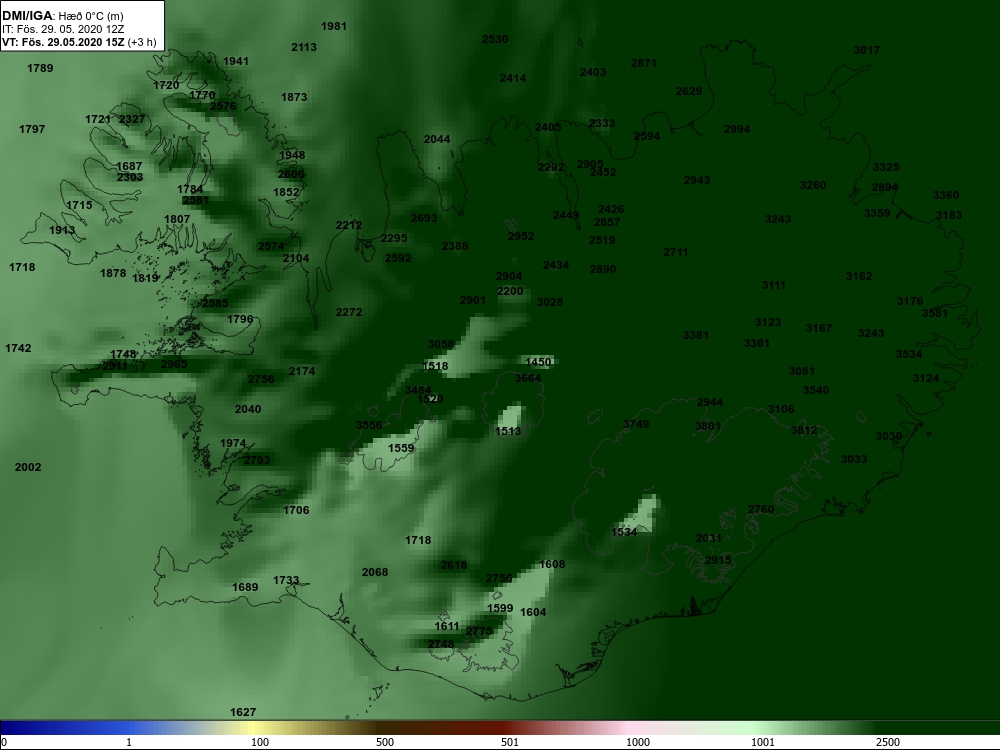This screenshot has width=1000, height=750.
Task: Select the map value 1627
Action: tap(242, 712)
